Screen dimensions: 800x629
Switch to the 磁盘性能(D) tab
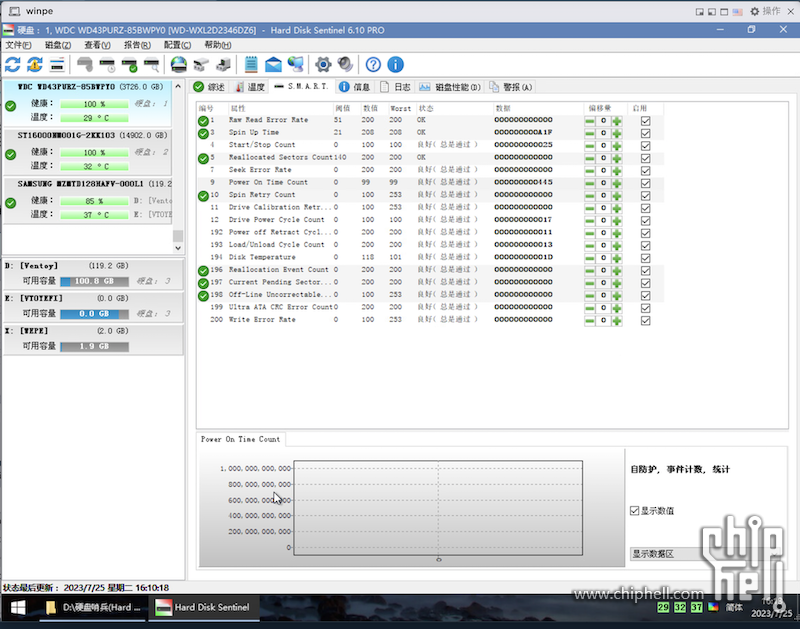click(x=449, y=87)
